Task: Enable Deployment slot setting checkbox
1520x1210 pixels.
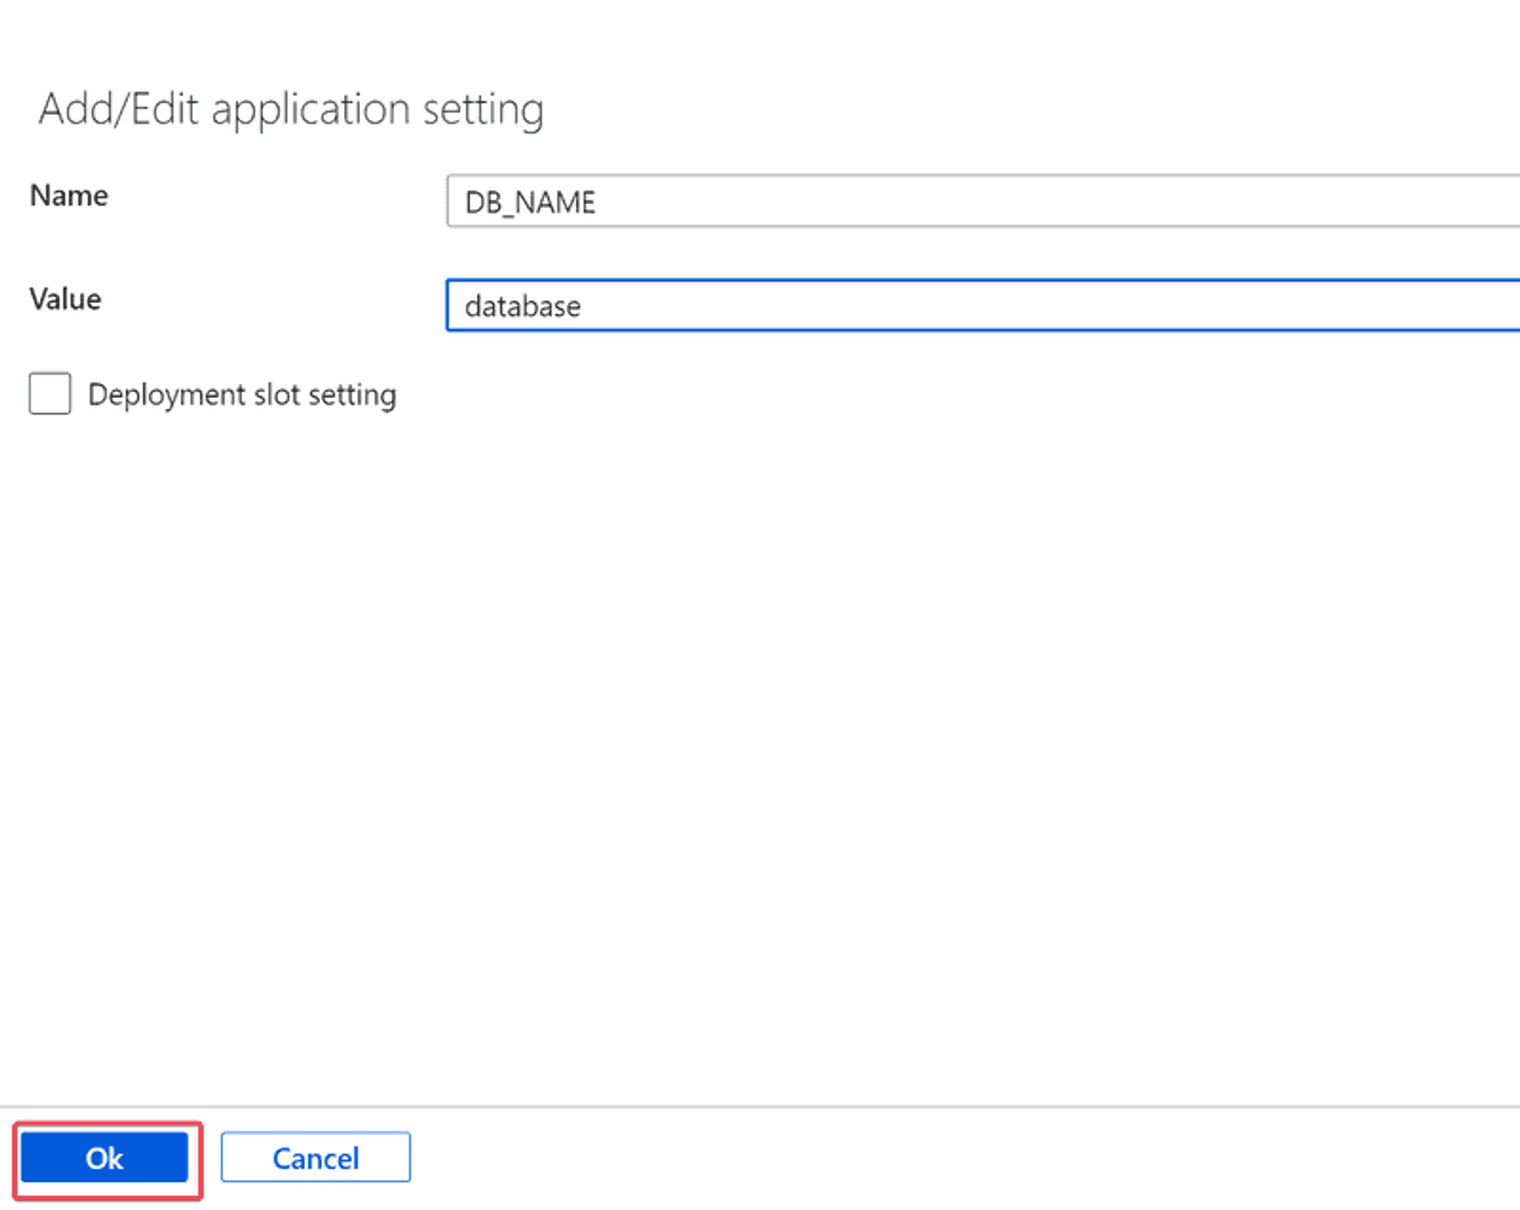Action: (50, 393)
